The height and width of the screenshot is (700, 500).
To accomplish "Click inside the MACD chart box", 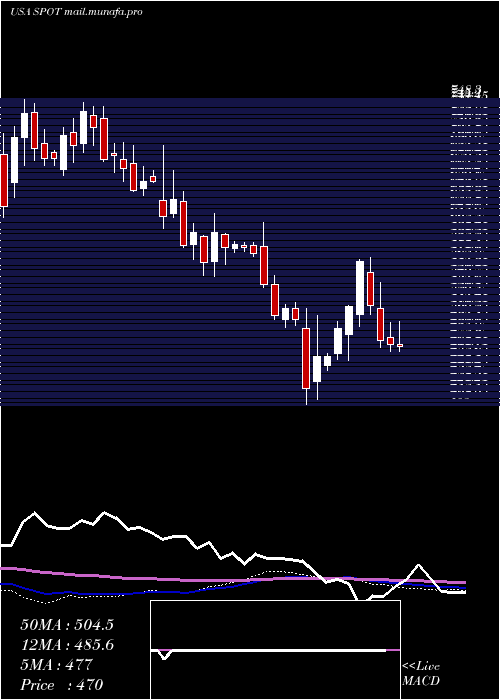I will click(275, 650).
